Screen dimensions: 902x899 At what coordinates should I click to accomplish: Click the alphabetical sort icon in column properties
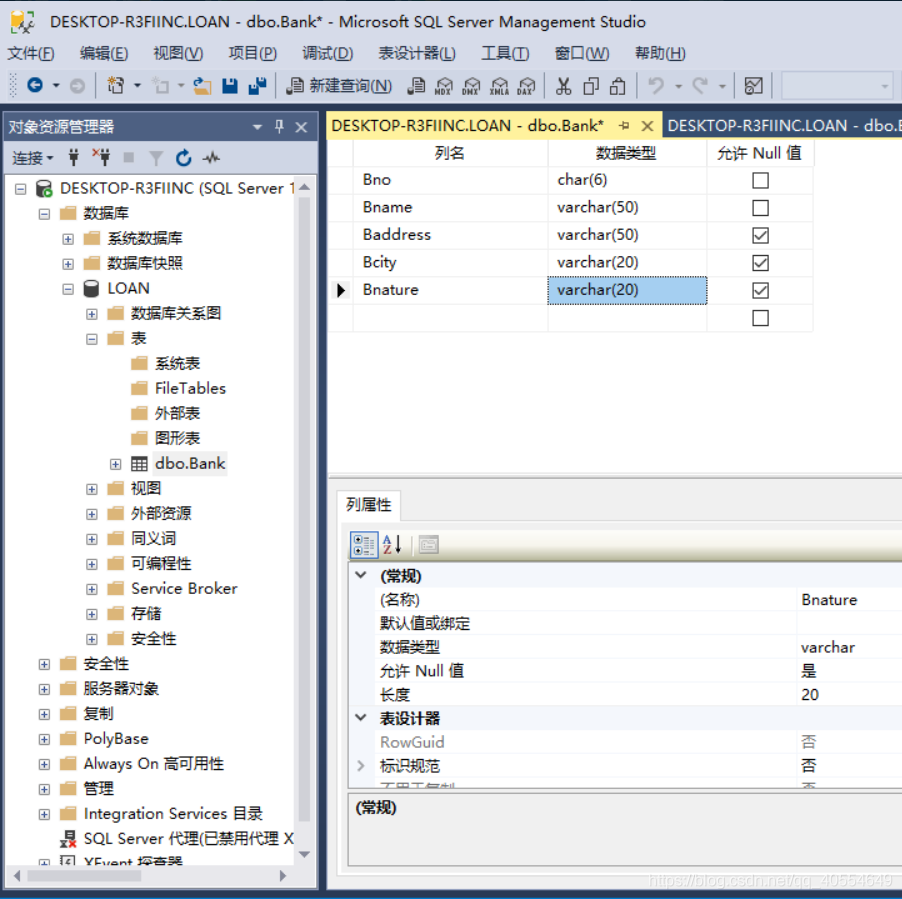pos(392,545)
